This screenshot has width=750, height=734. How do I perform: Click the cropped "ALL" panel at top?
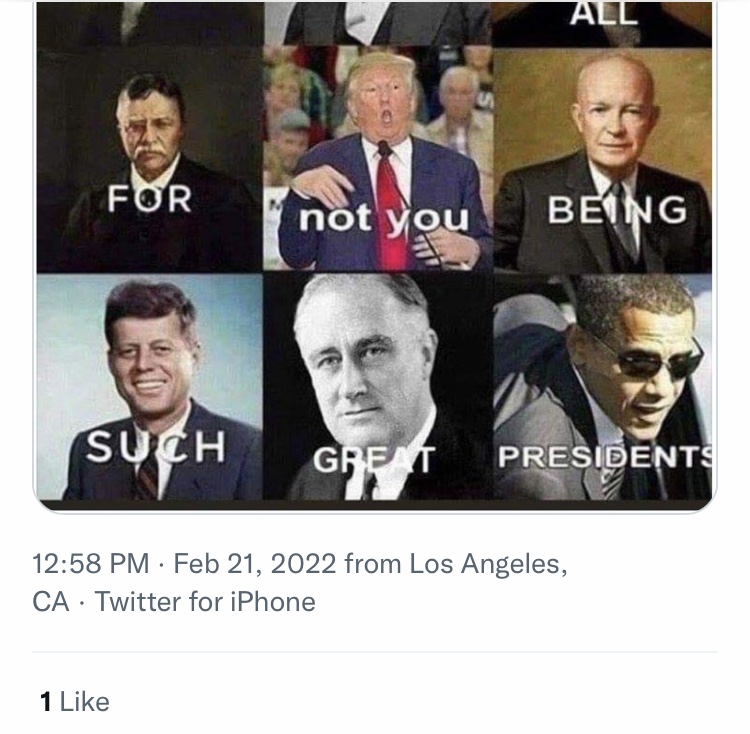603,24
